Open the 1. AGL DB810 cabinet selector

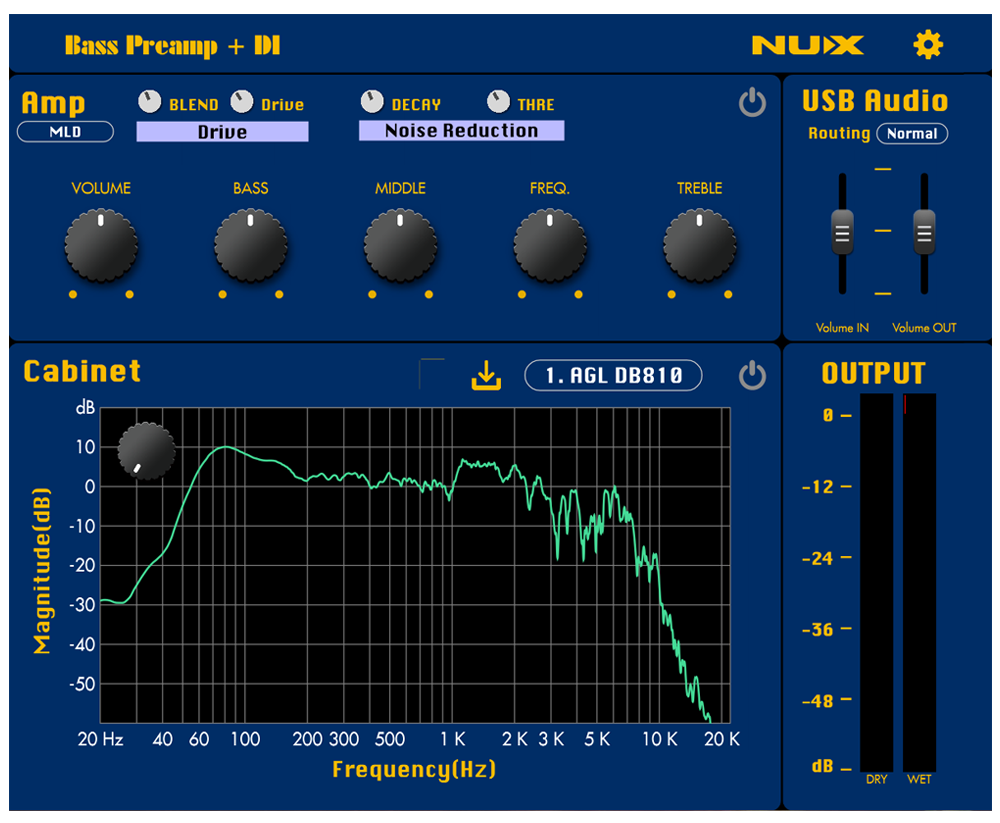[x=613, y=376]
